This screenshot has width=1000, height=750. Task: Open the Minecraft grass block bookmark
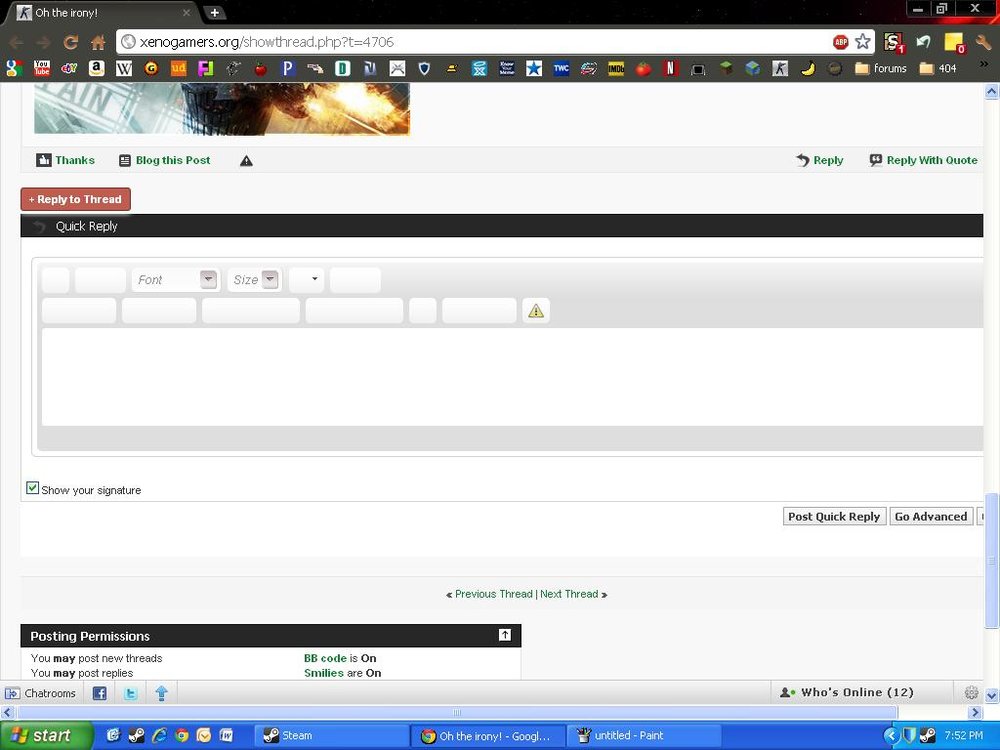tap(726, 68)
